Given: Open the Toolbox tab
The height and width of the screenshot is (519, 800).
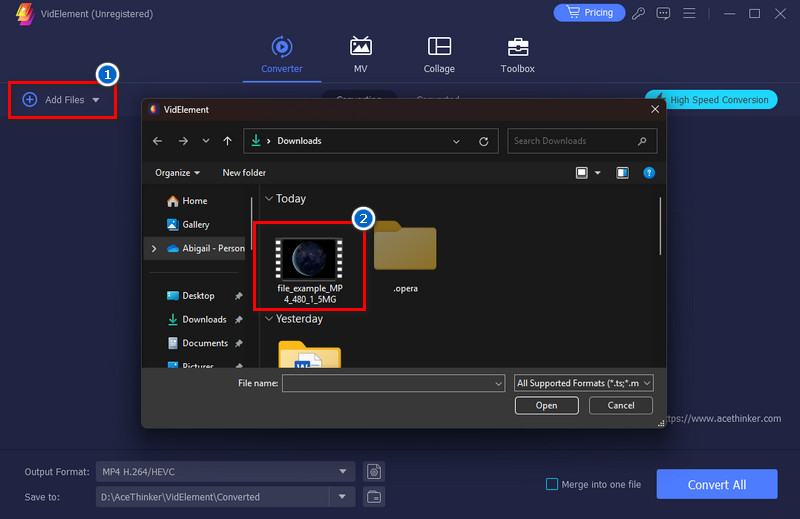Looking at the screenshot, I should coord(517,55).
